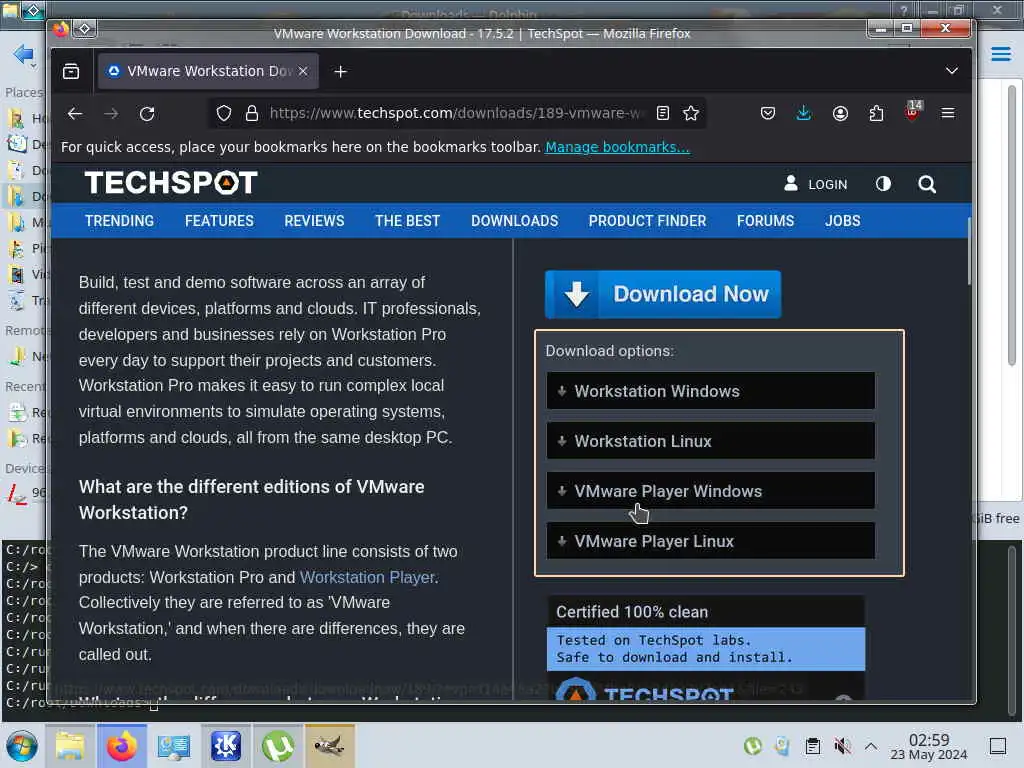Reload the TechSpot page
The width and height of the screenshot is (1024, 768).
tap(147, 114)
